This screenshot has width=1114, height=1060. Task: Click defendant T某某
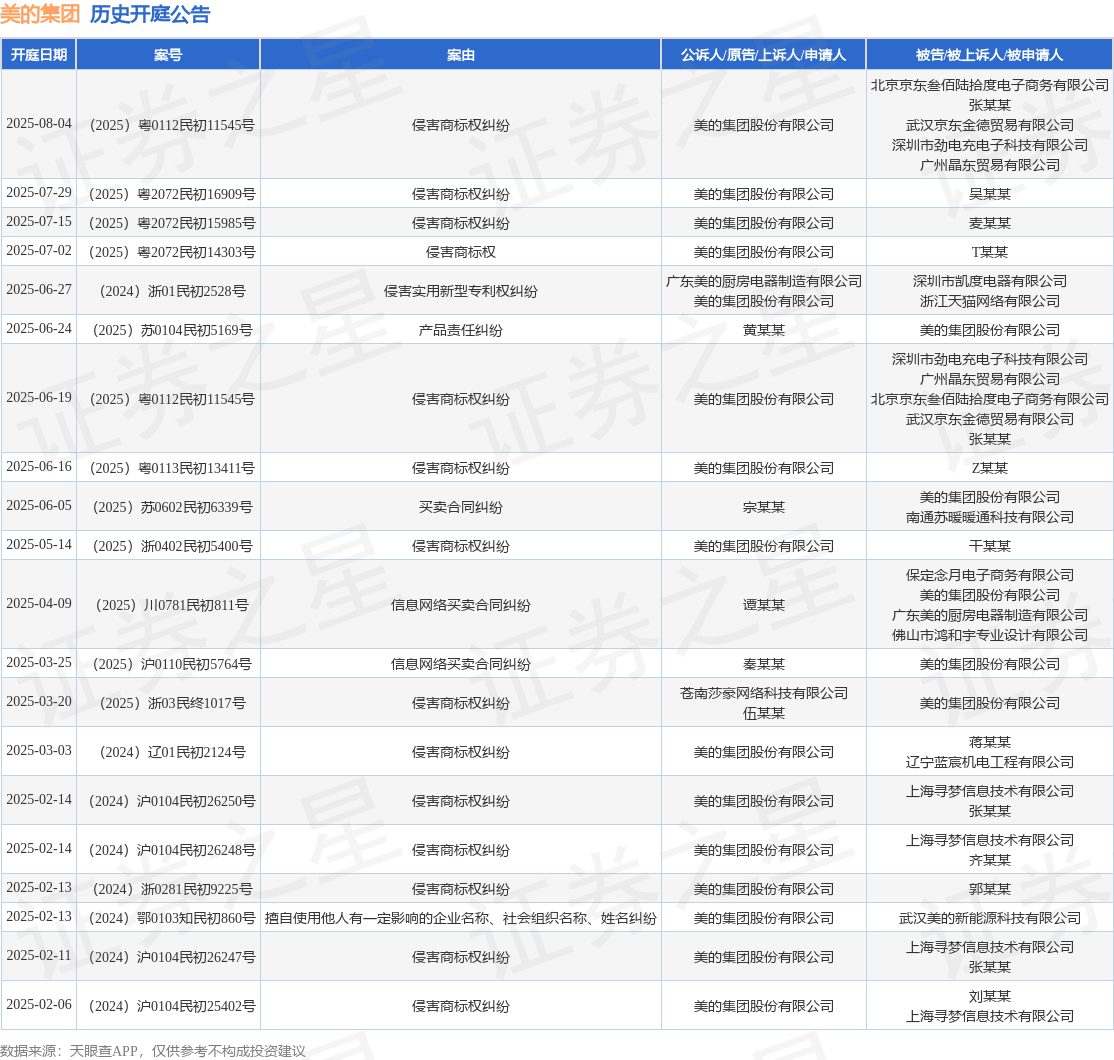point(990,252)
